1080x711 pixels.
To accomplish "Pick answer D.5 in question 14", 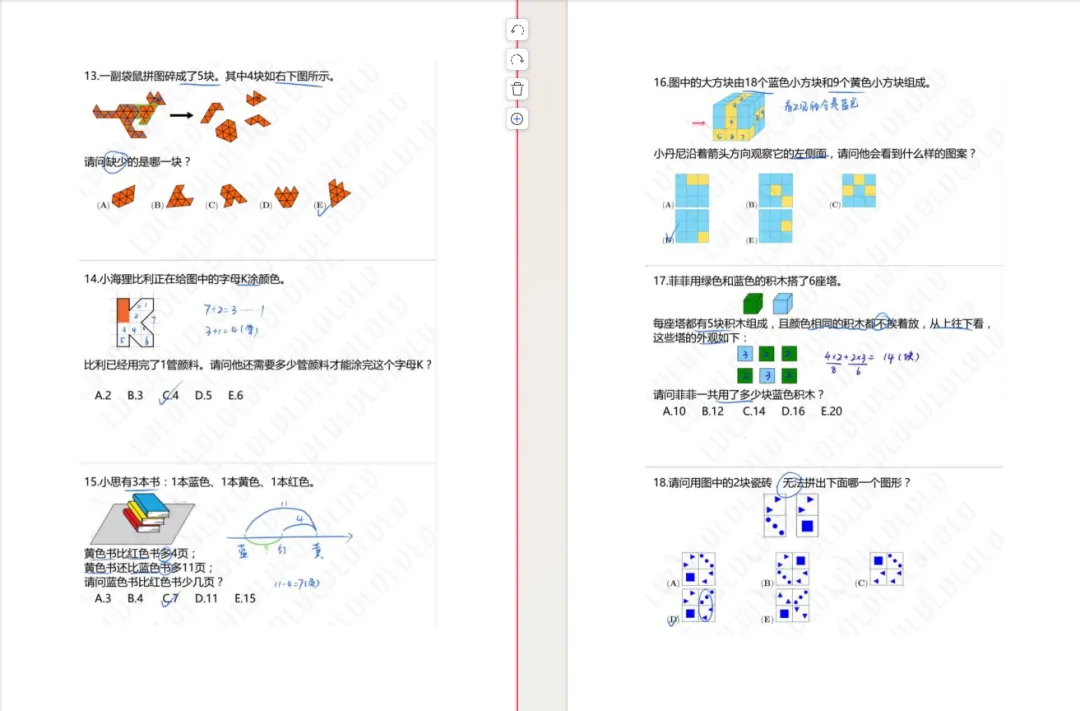I will [x=203, y=395].
